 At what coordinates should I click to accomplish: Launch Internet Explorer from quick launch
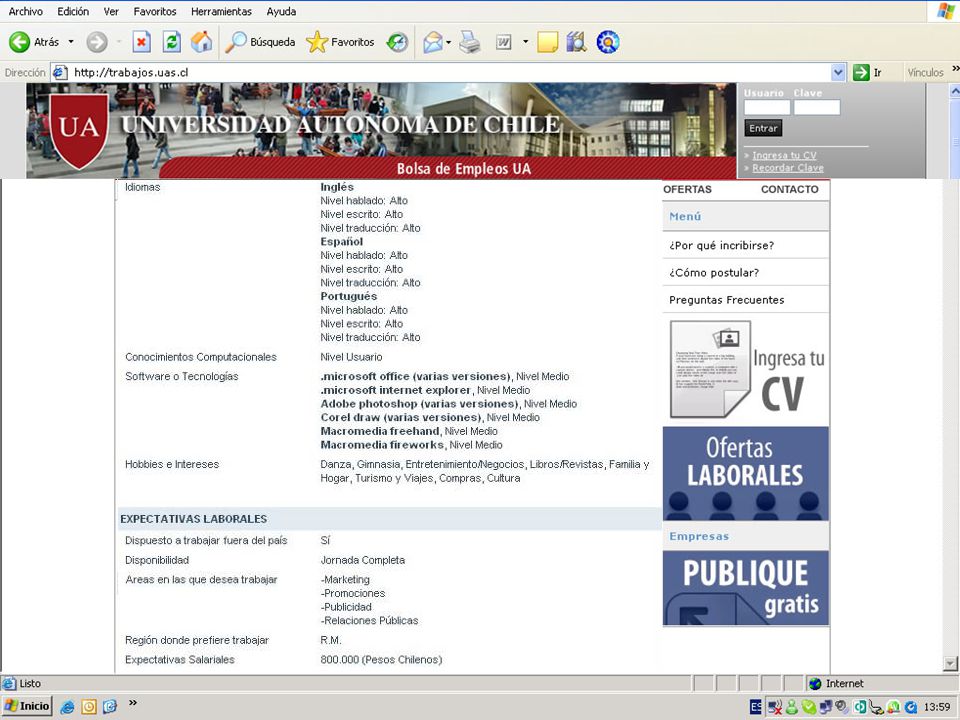[67, 707]
